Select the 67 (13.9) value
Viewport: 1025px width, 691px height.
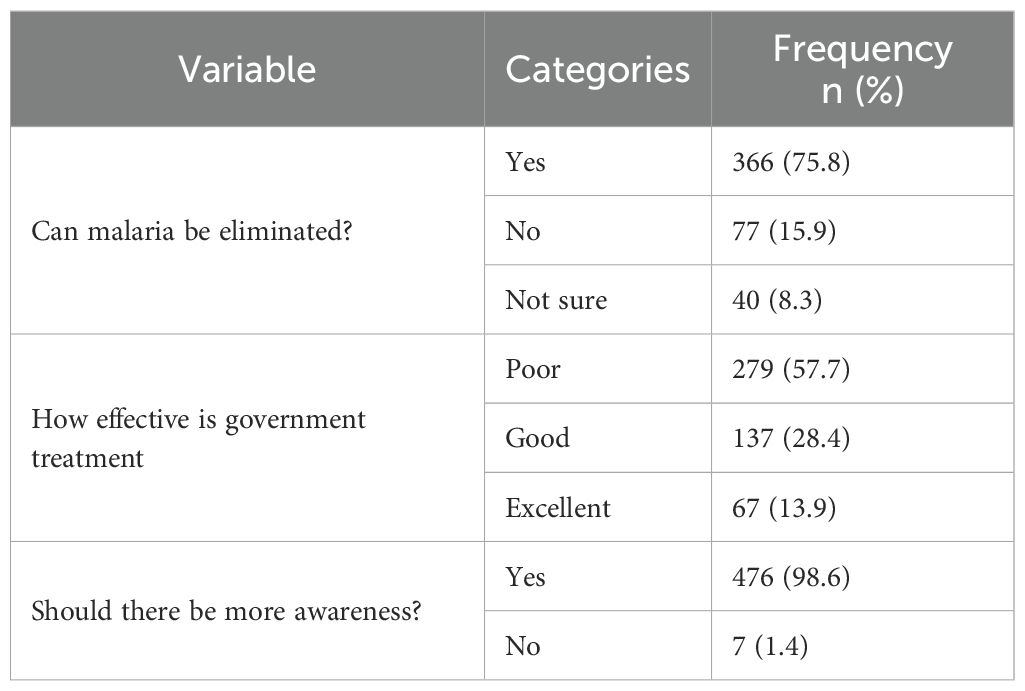click(x=784, y=507)
